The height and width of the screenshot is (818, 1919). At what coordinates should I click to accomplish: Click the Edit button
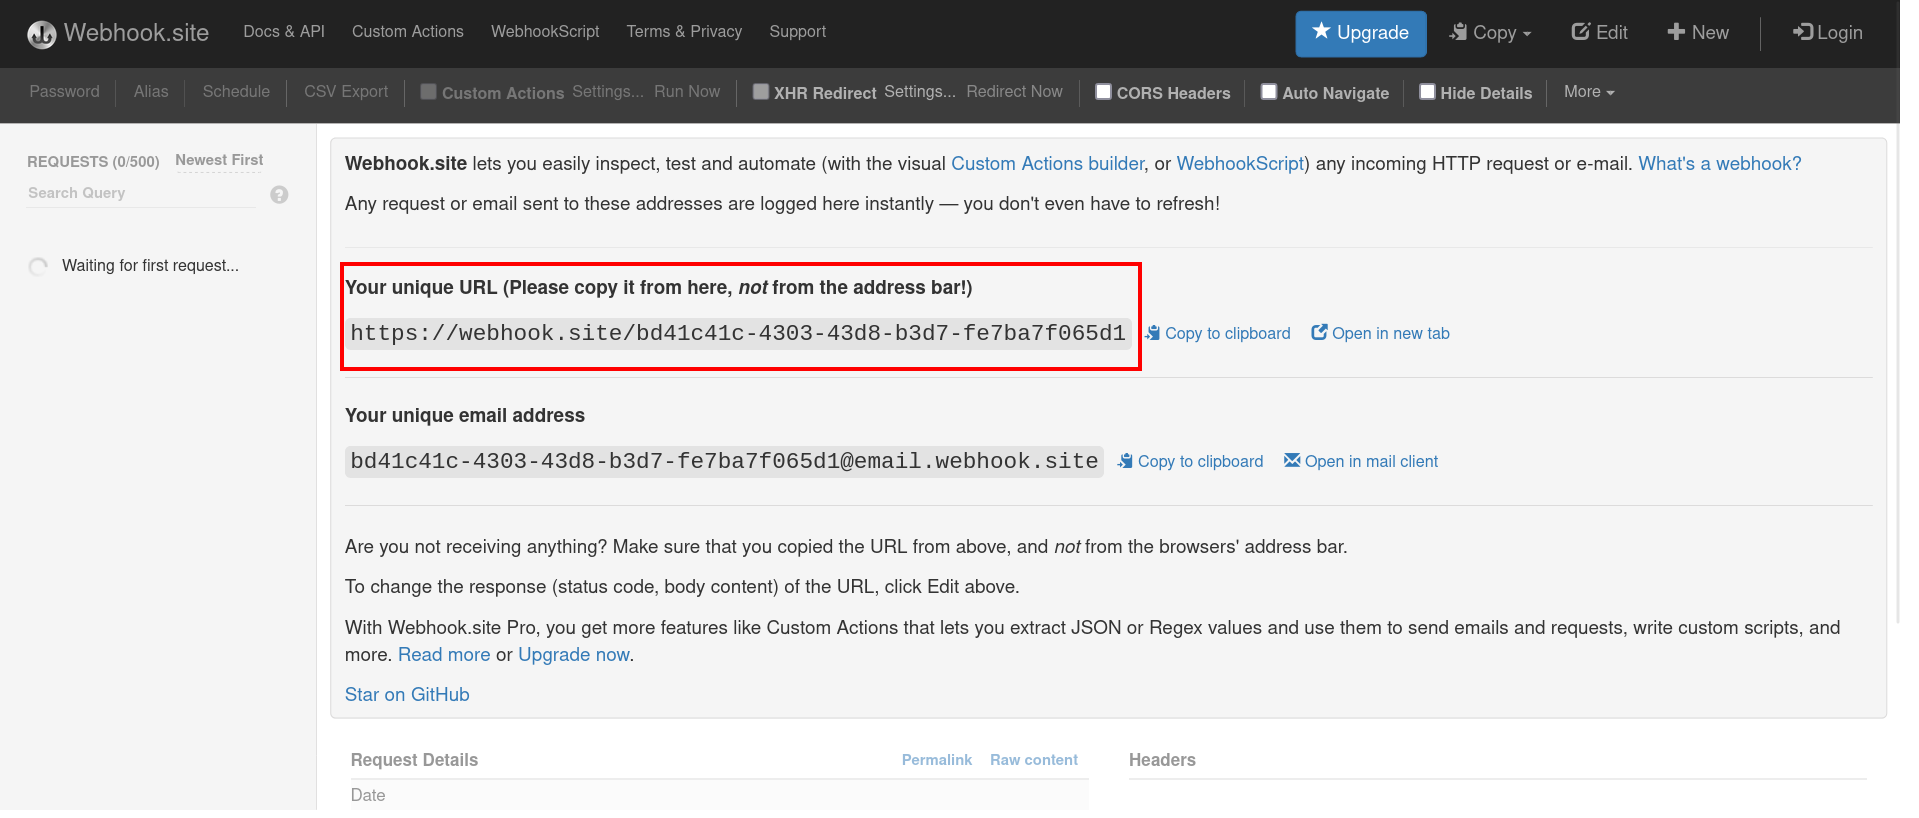coord(1599,33)
